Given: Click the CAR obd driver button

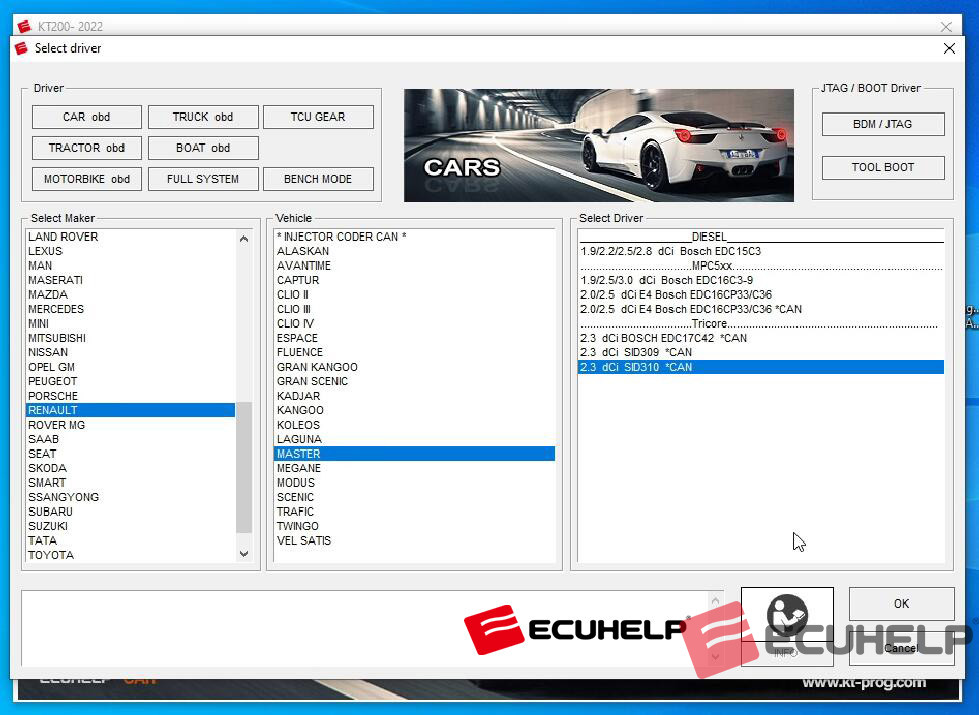Looking at the screenshot, I should pos(87,117).
